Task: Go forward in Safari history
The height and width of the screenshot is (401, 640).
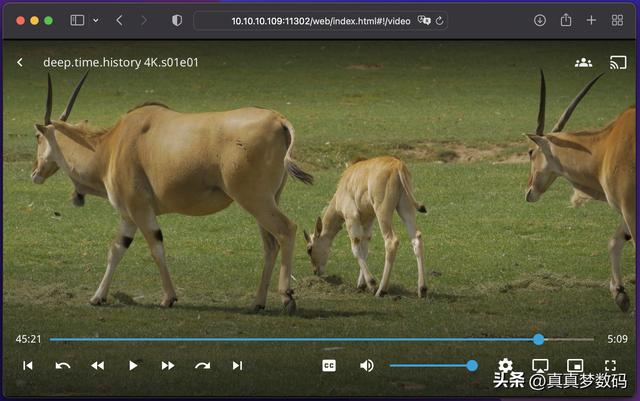Action: (144, 20)
